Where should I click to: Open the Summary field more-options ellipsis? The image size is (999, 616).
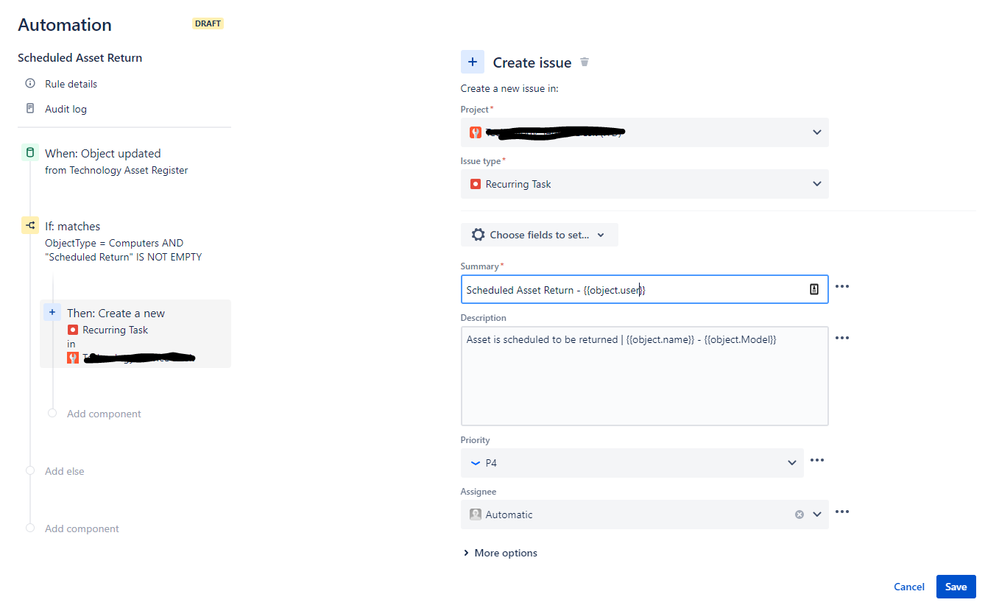pyautogui.click(x=842, y=287)
